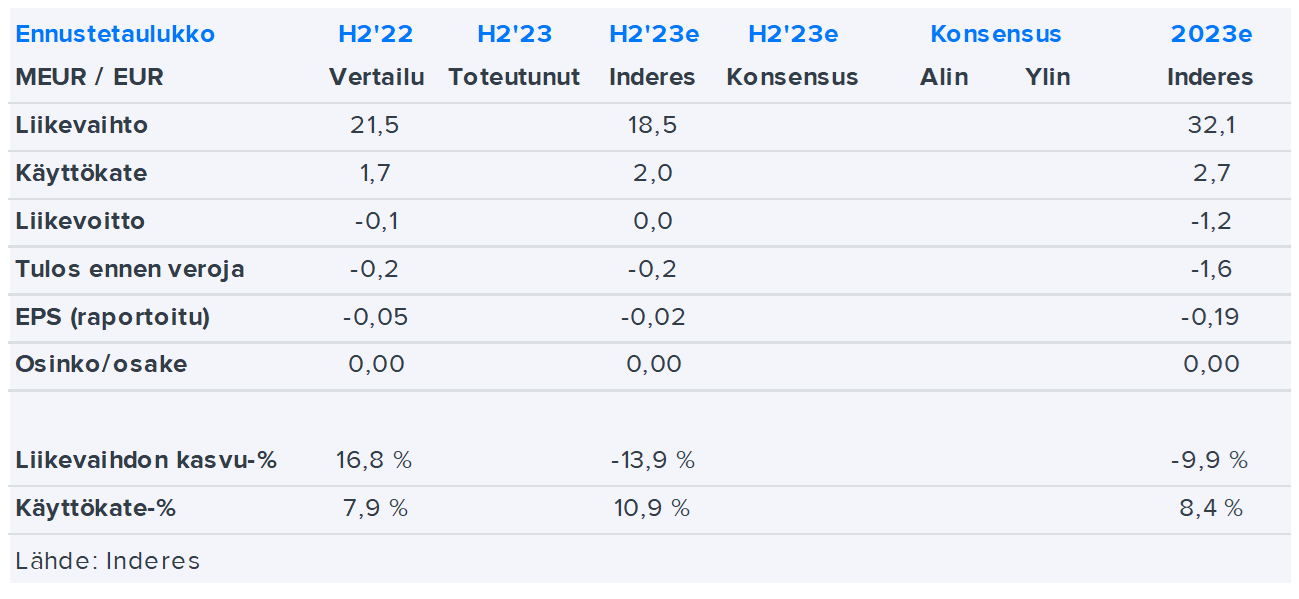Viewport: 1299px width, 599px height.
Task: Click the EPS (raportoitu) row label
Action: (x=113, y=317)
